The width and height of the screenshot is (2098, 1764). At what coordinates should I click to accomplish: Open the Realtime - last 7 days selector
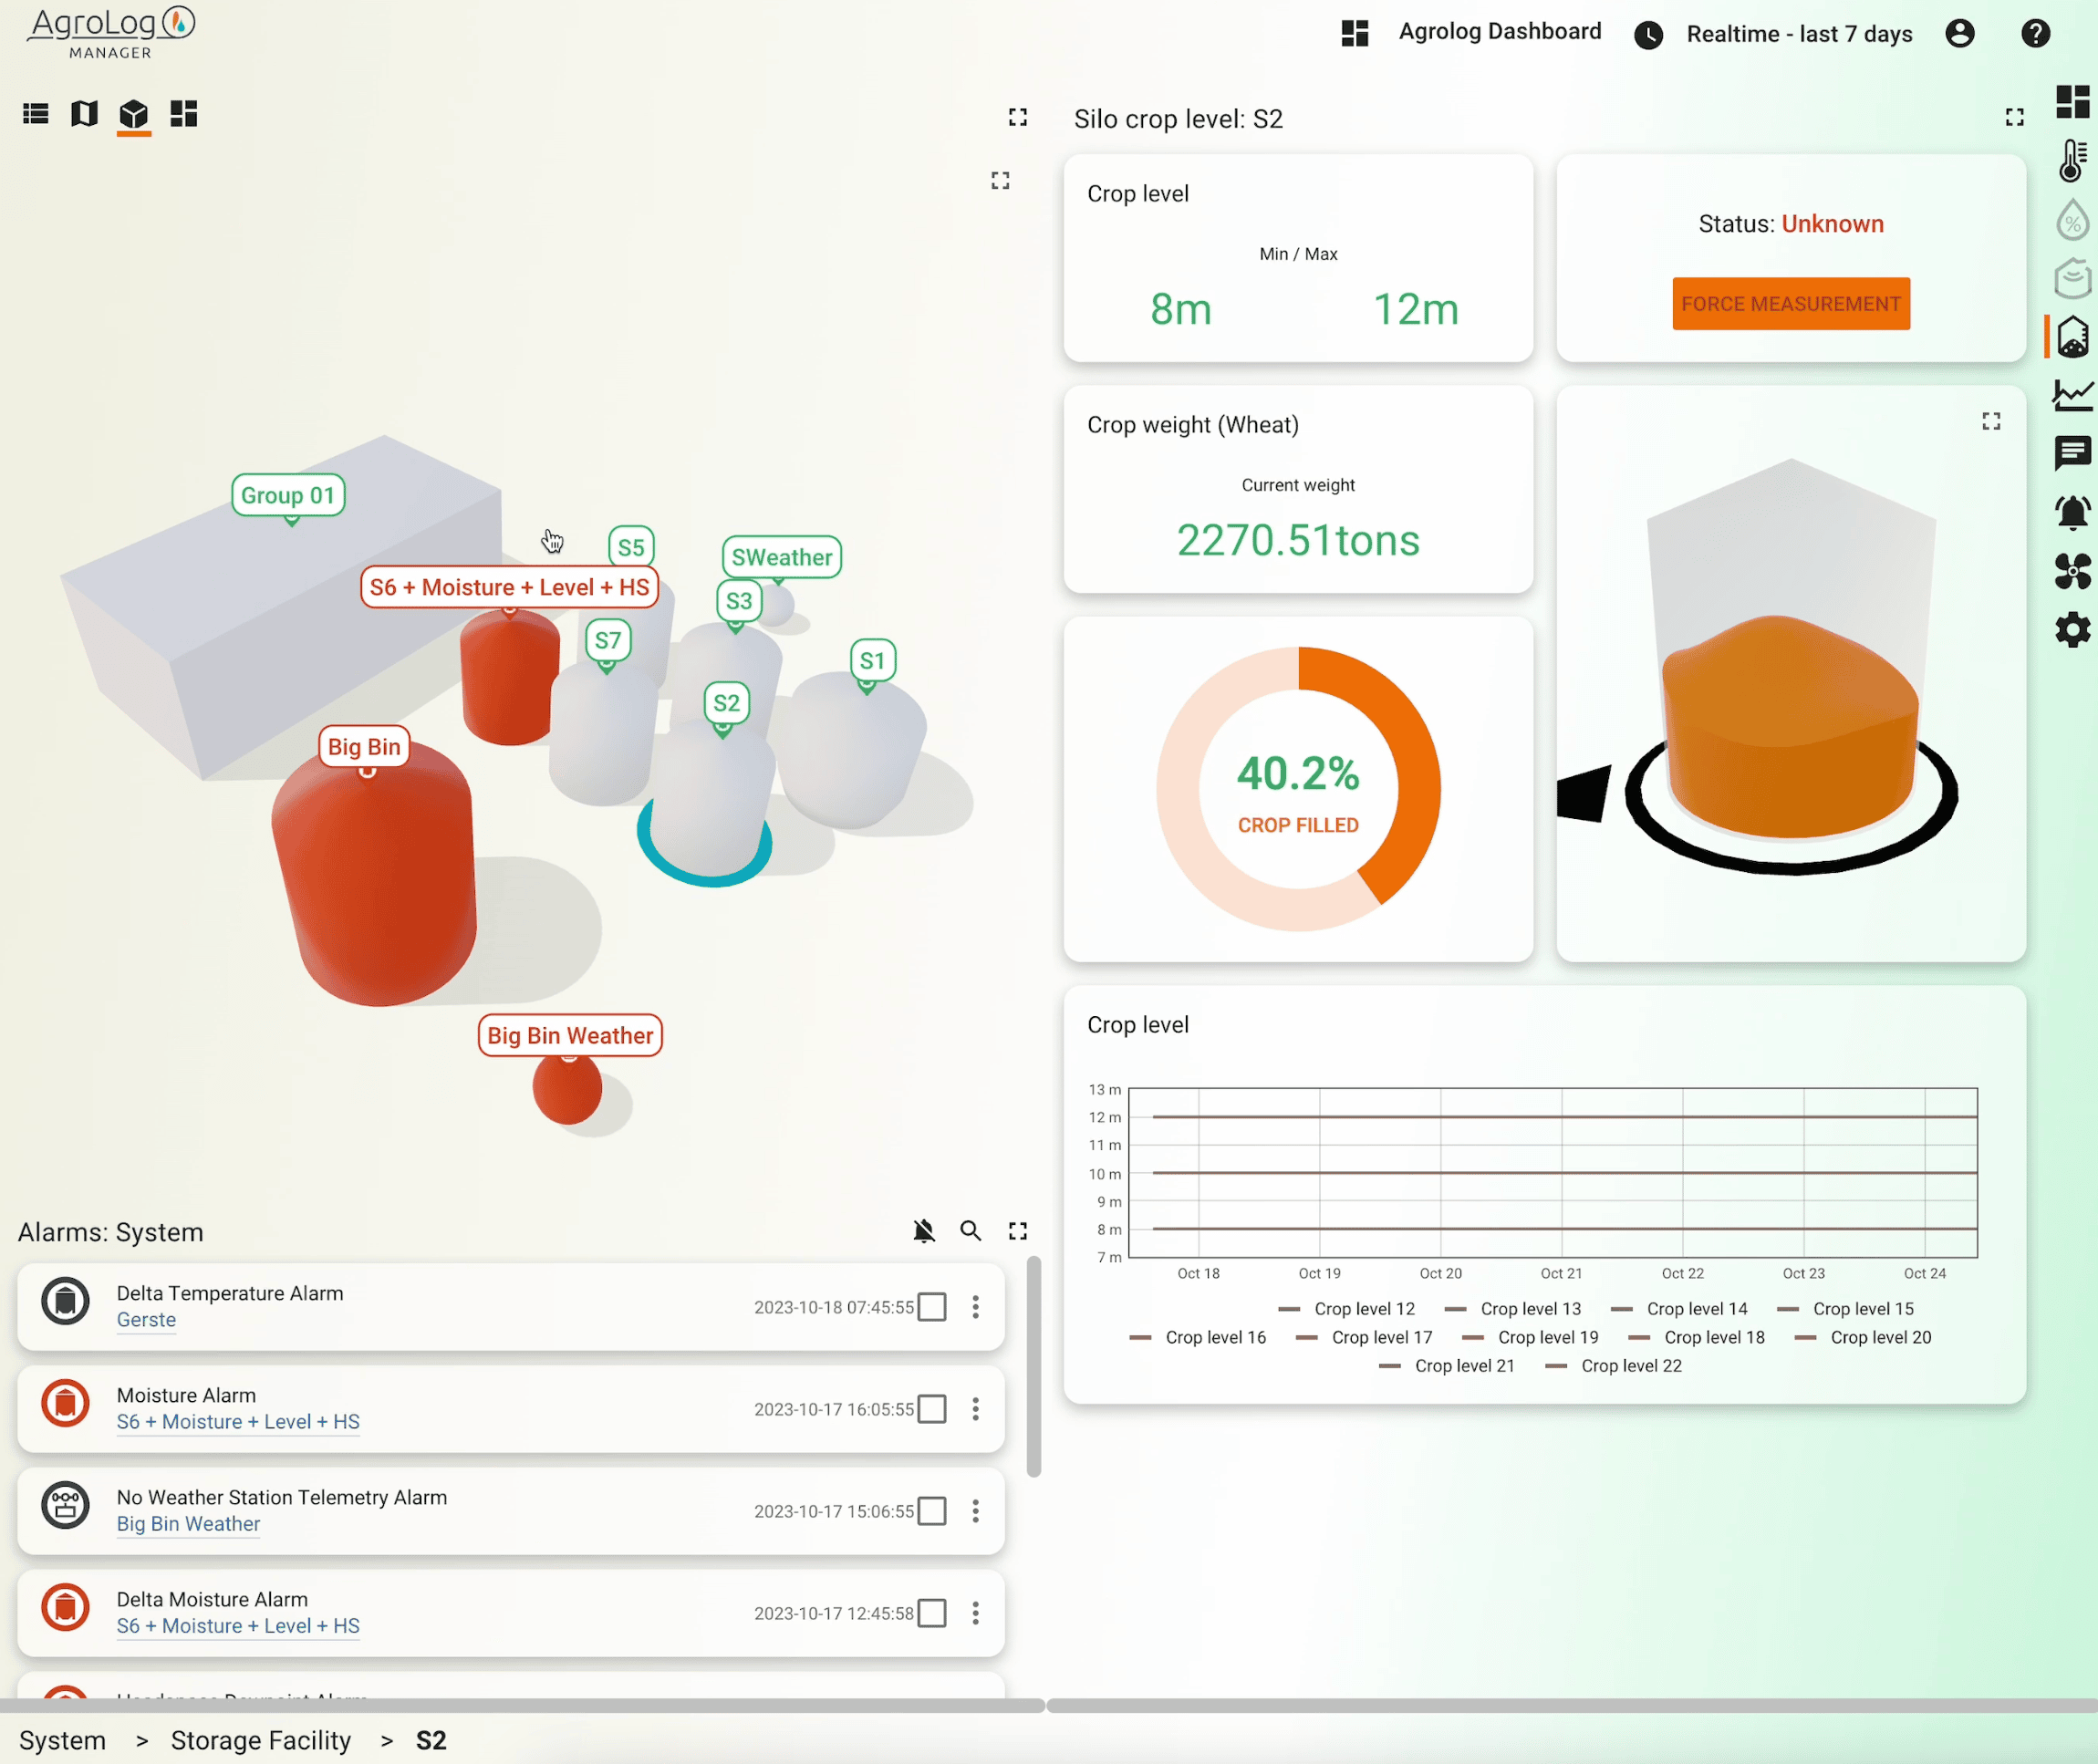click(1798, 34)
